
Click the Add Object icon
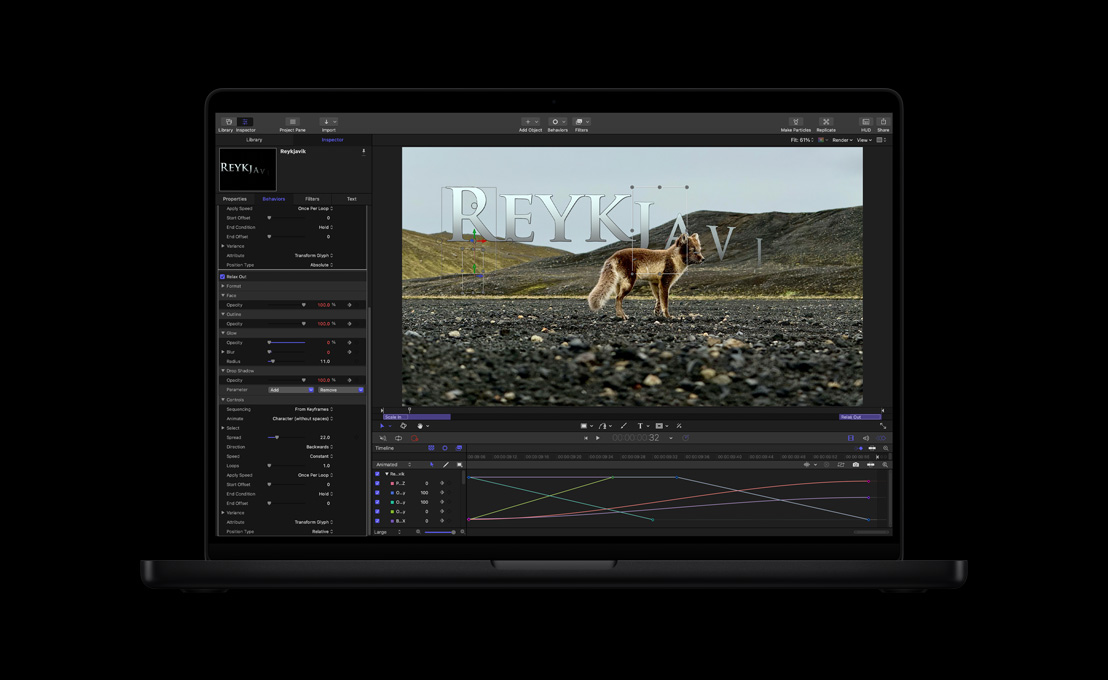tap(528, 121)
